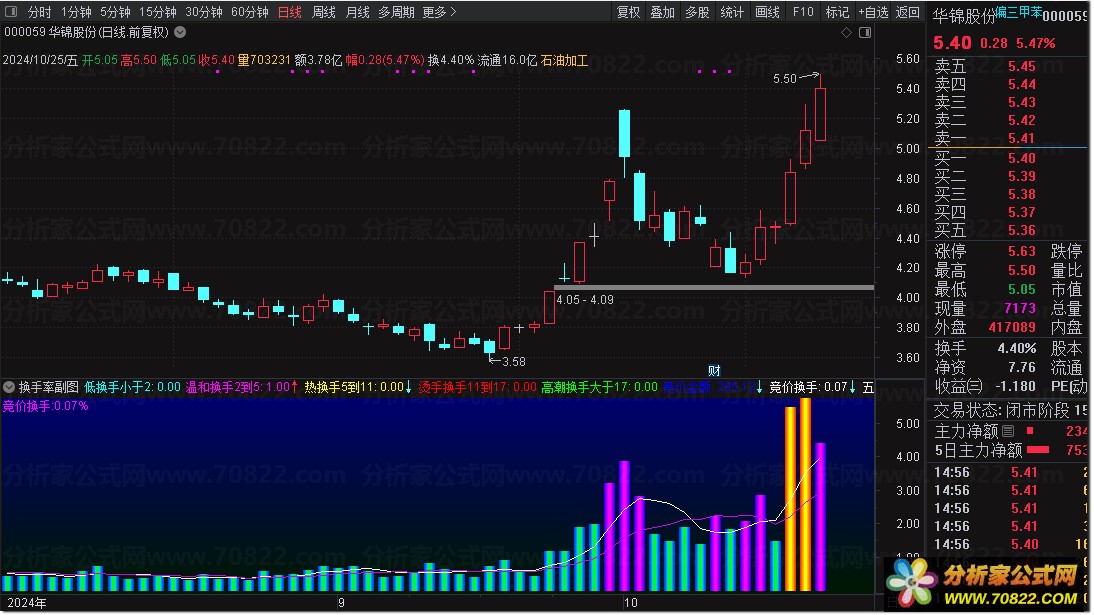Viewport: 1094px width, 615px height.
Task: Toggle the panel layout icon at toolbar start
Action: point(11,11)
